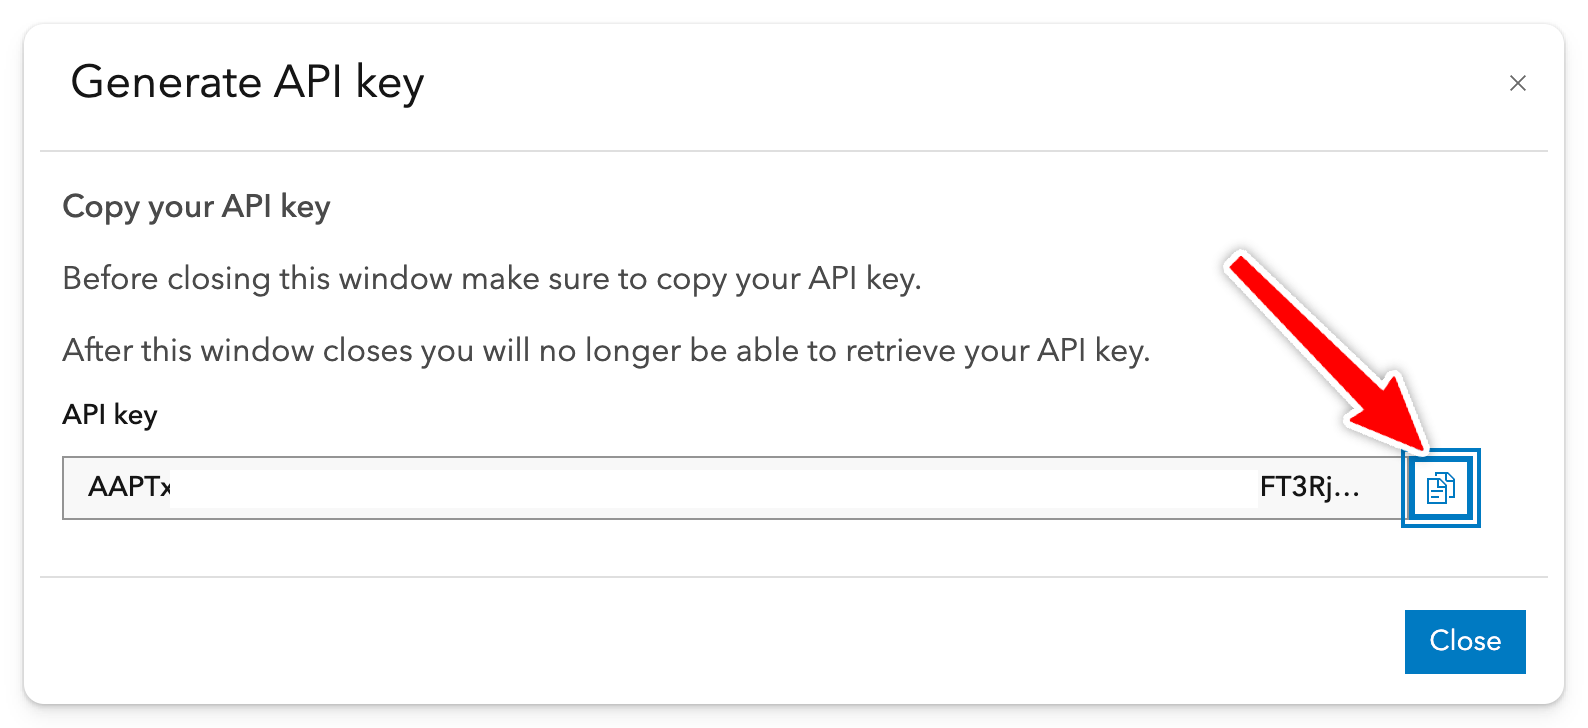
Task: Click the "Before closing this window" sentence
Action: (x=491, y=278)
